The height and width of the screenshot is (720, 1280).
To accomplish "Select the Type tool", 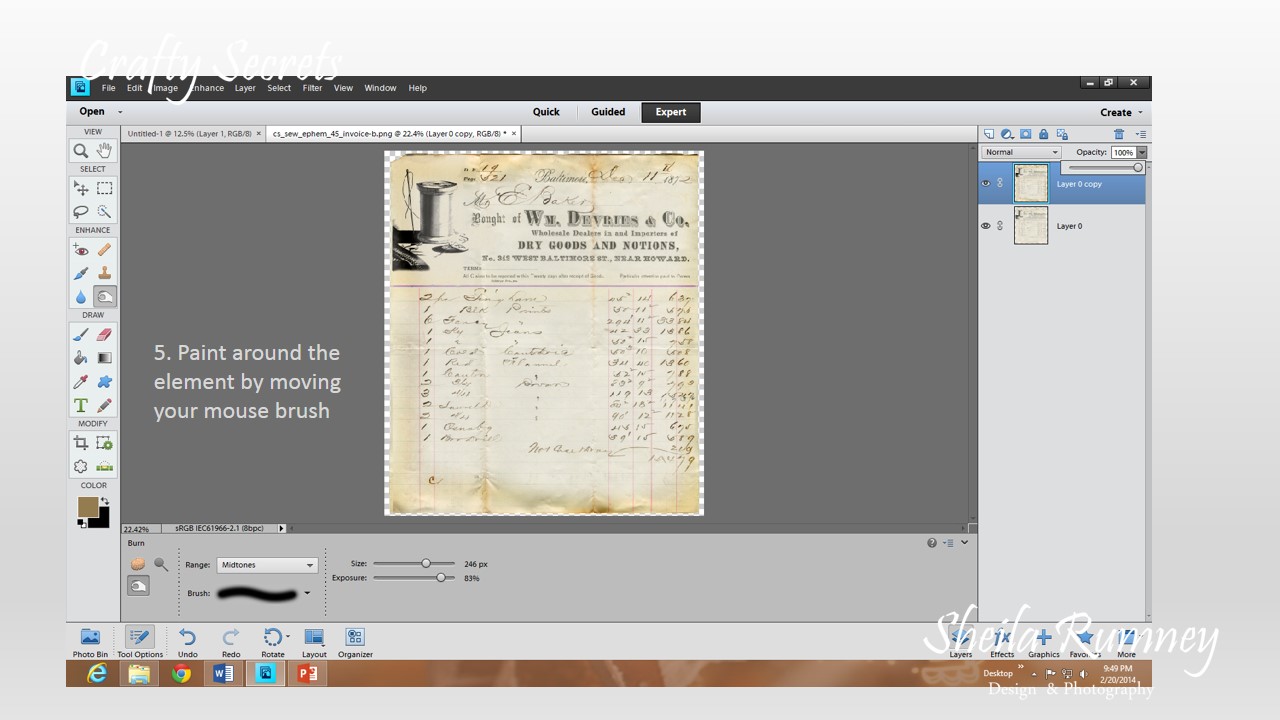I will tap(81, 405).
